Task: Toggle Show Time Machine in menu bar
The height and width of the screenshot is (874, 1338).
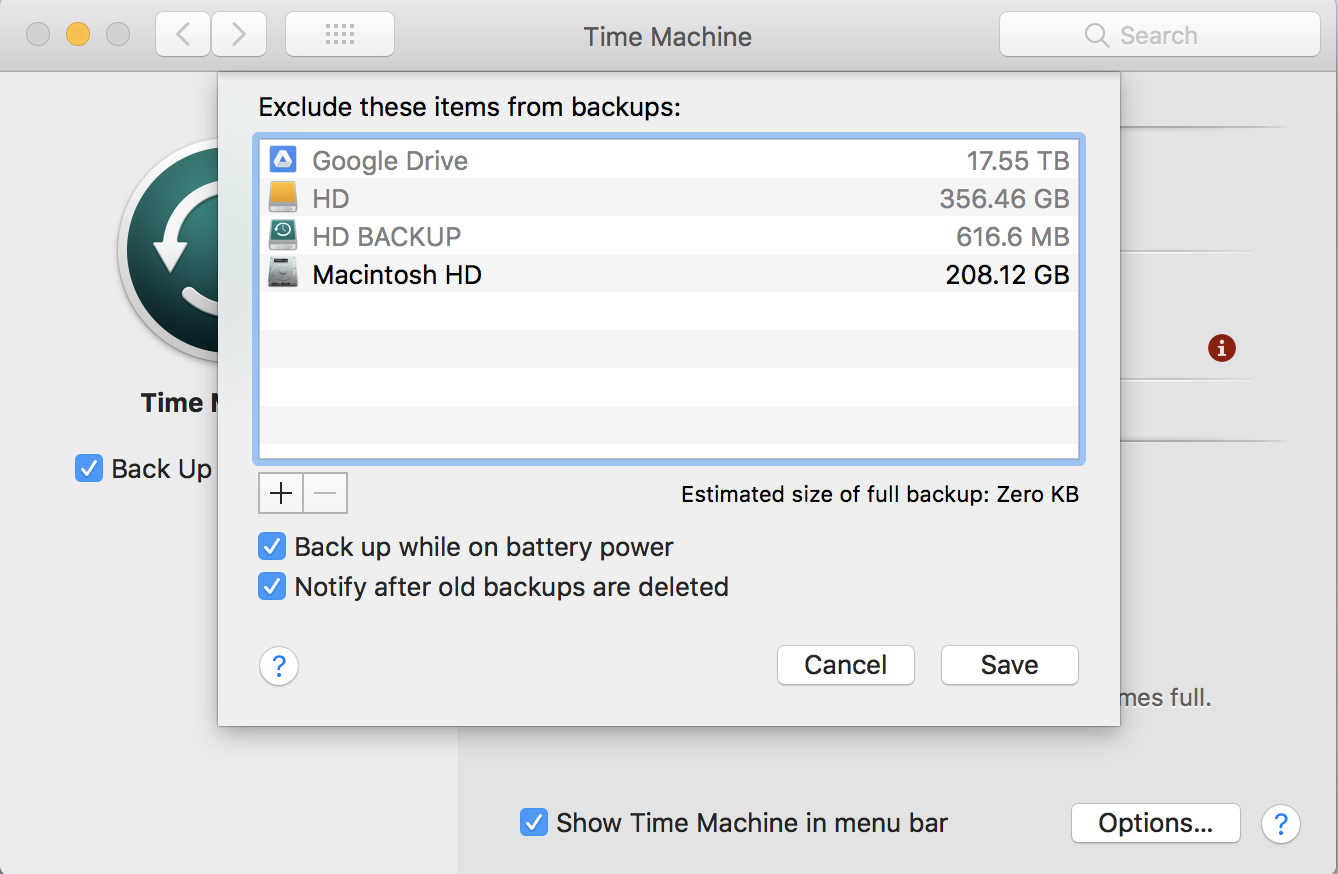Action: pyautogui.click(x=534, y=823)
